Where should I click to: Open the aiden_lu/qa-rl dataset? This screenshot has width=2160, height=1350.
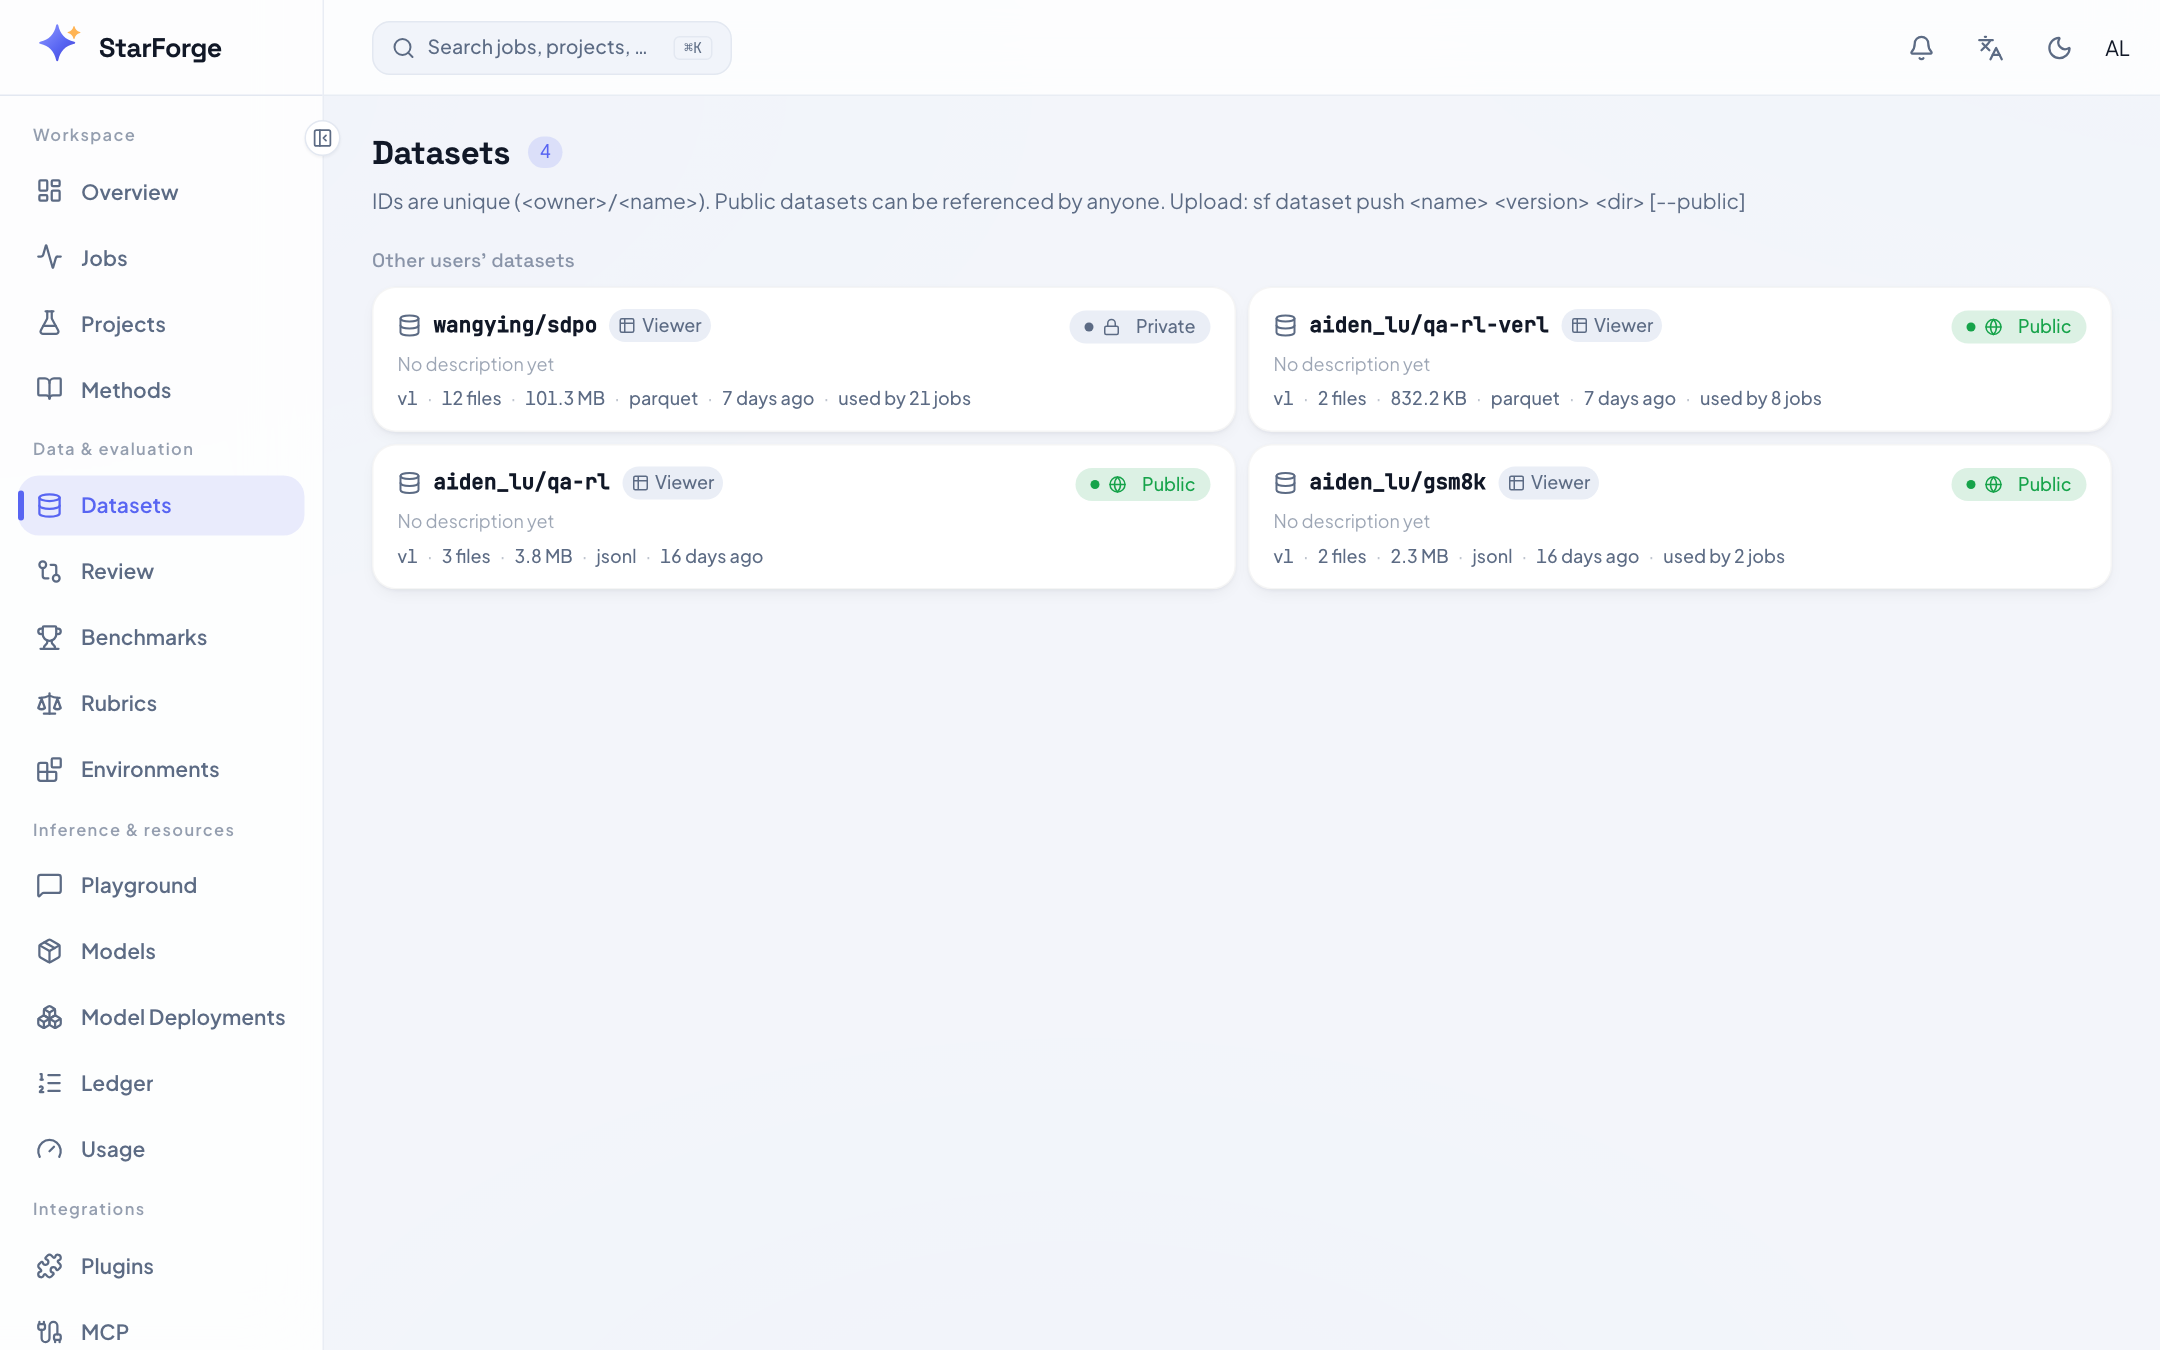coord(522,482)
